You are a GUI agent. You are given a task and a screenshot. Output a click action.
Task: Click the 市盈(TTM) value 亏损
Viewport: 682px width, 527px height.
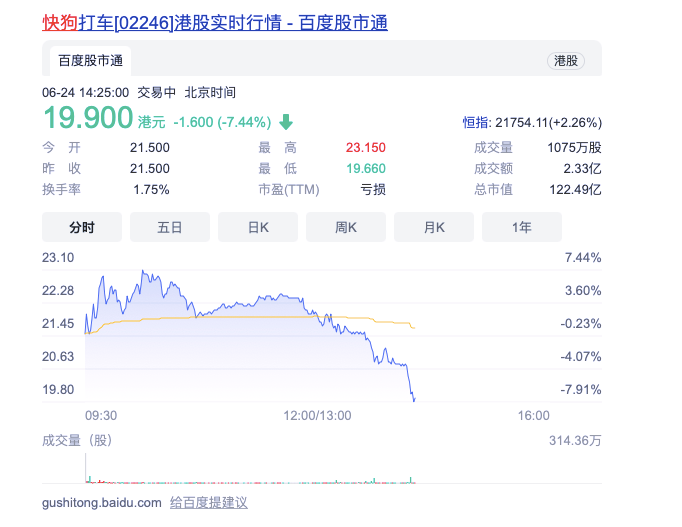tap(373, 190)
